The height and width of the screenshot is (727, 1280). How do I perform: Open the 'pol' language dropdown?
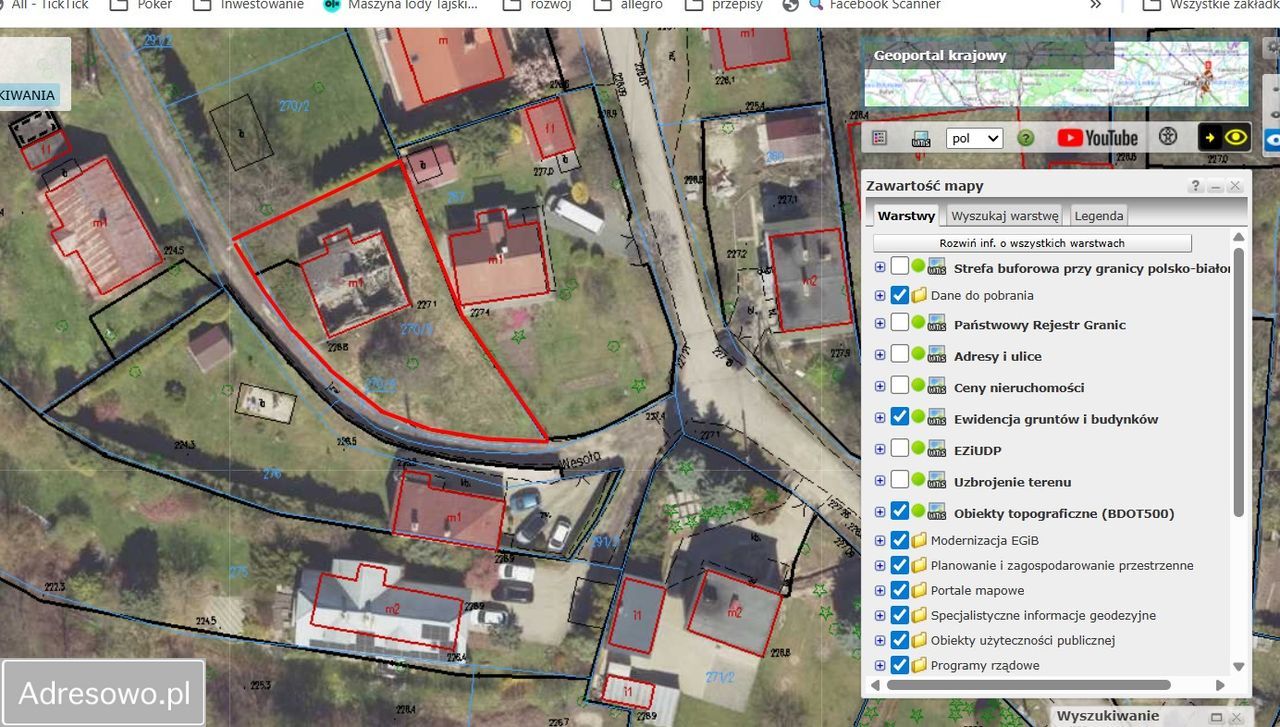click(974, 138)
